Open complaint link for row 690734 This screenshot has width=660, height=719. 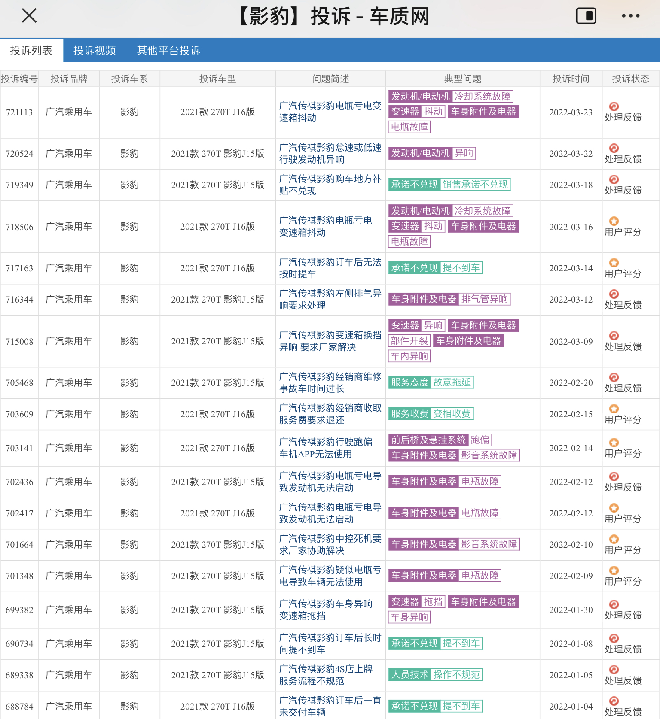click(x=330, y=644)
